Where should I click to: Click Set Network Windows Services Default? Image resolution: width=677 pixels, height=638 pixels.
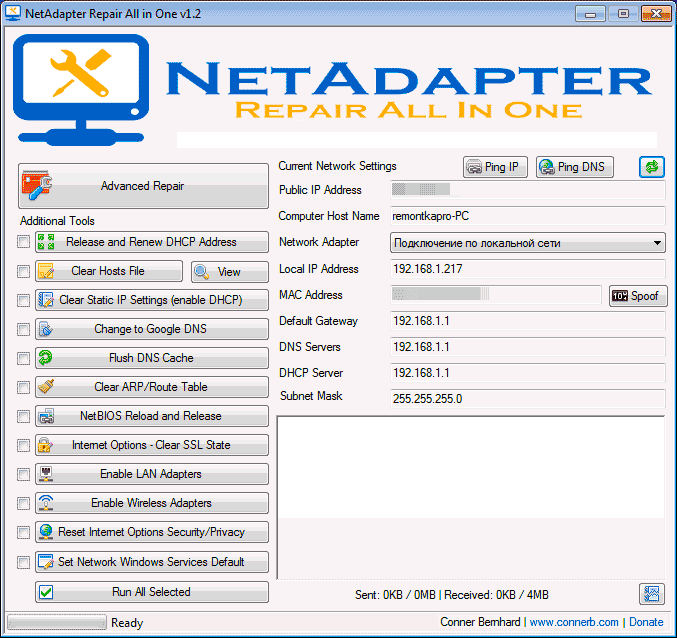point(152,561)
